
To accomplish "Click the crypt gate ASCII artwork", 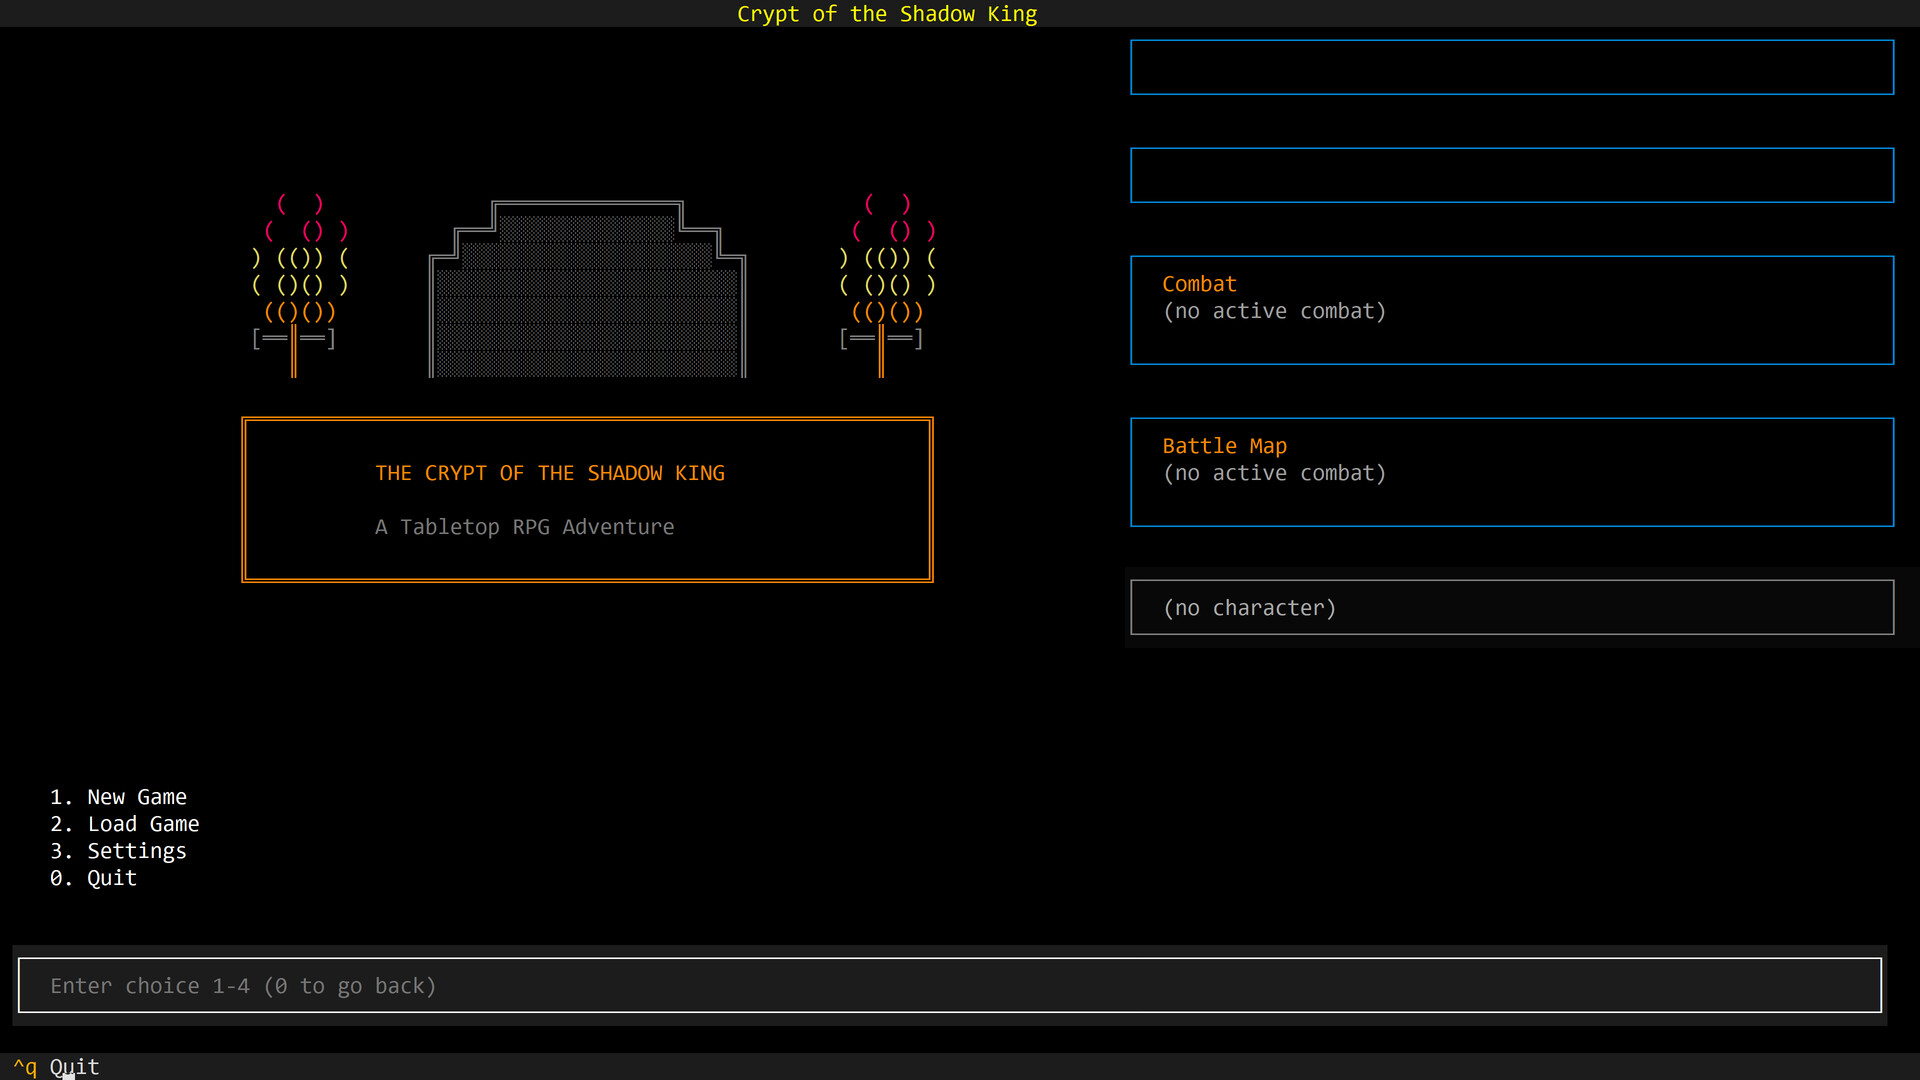I will coord(587,290).
